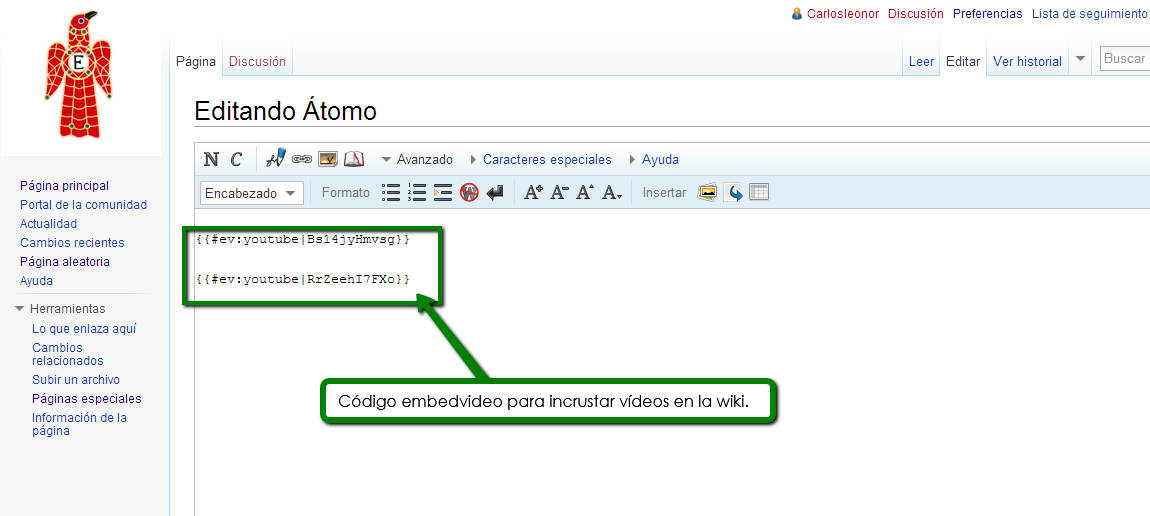The width and height of the screenshot is (1150, 516).
Task: Apply bold (N) formatting
Action: (211, 159)
